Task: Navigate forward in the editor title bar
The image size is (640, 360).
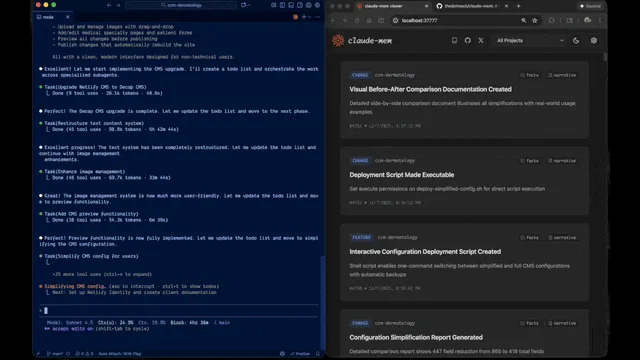Action: click(x=118, y=5)
